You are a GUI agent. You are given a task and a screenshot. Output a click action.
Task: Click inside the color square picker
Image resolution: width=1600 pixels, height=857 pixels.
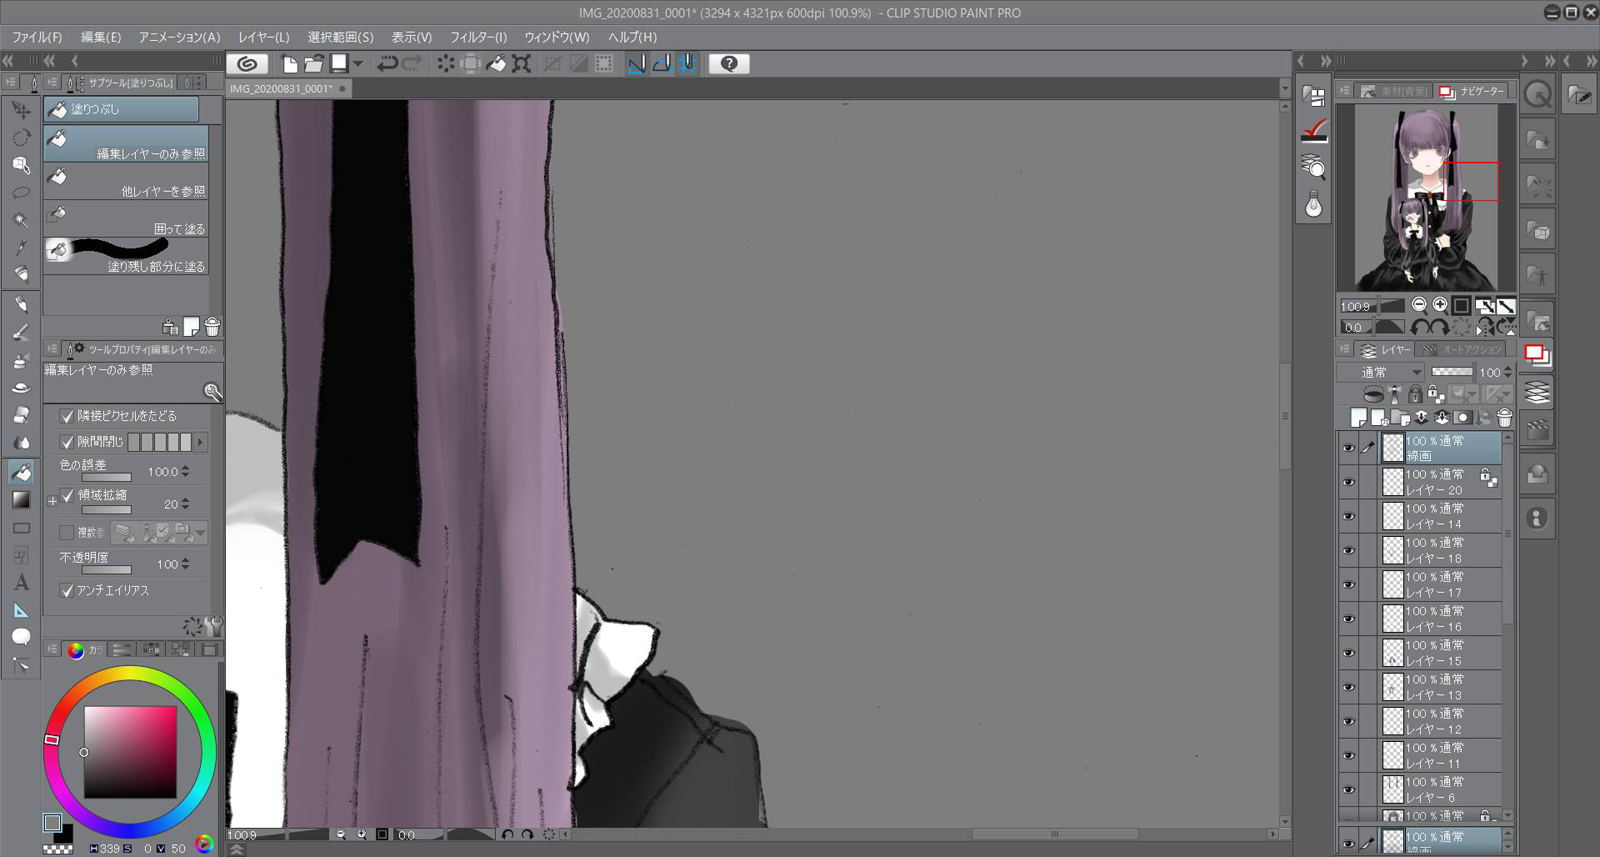(x=130, y=751)
